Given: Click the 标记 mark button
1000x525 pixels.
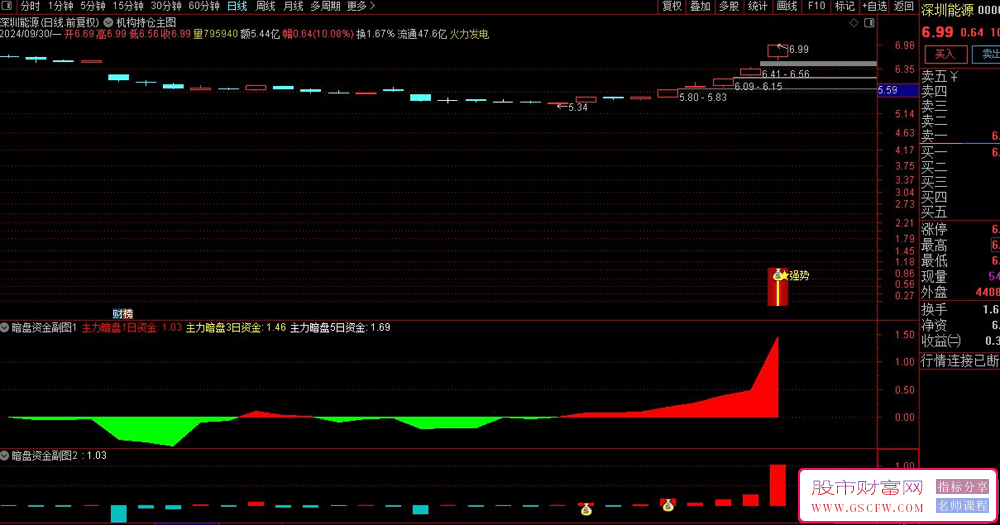Looking at the screenshot, I should (844, 6).
